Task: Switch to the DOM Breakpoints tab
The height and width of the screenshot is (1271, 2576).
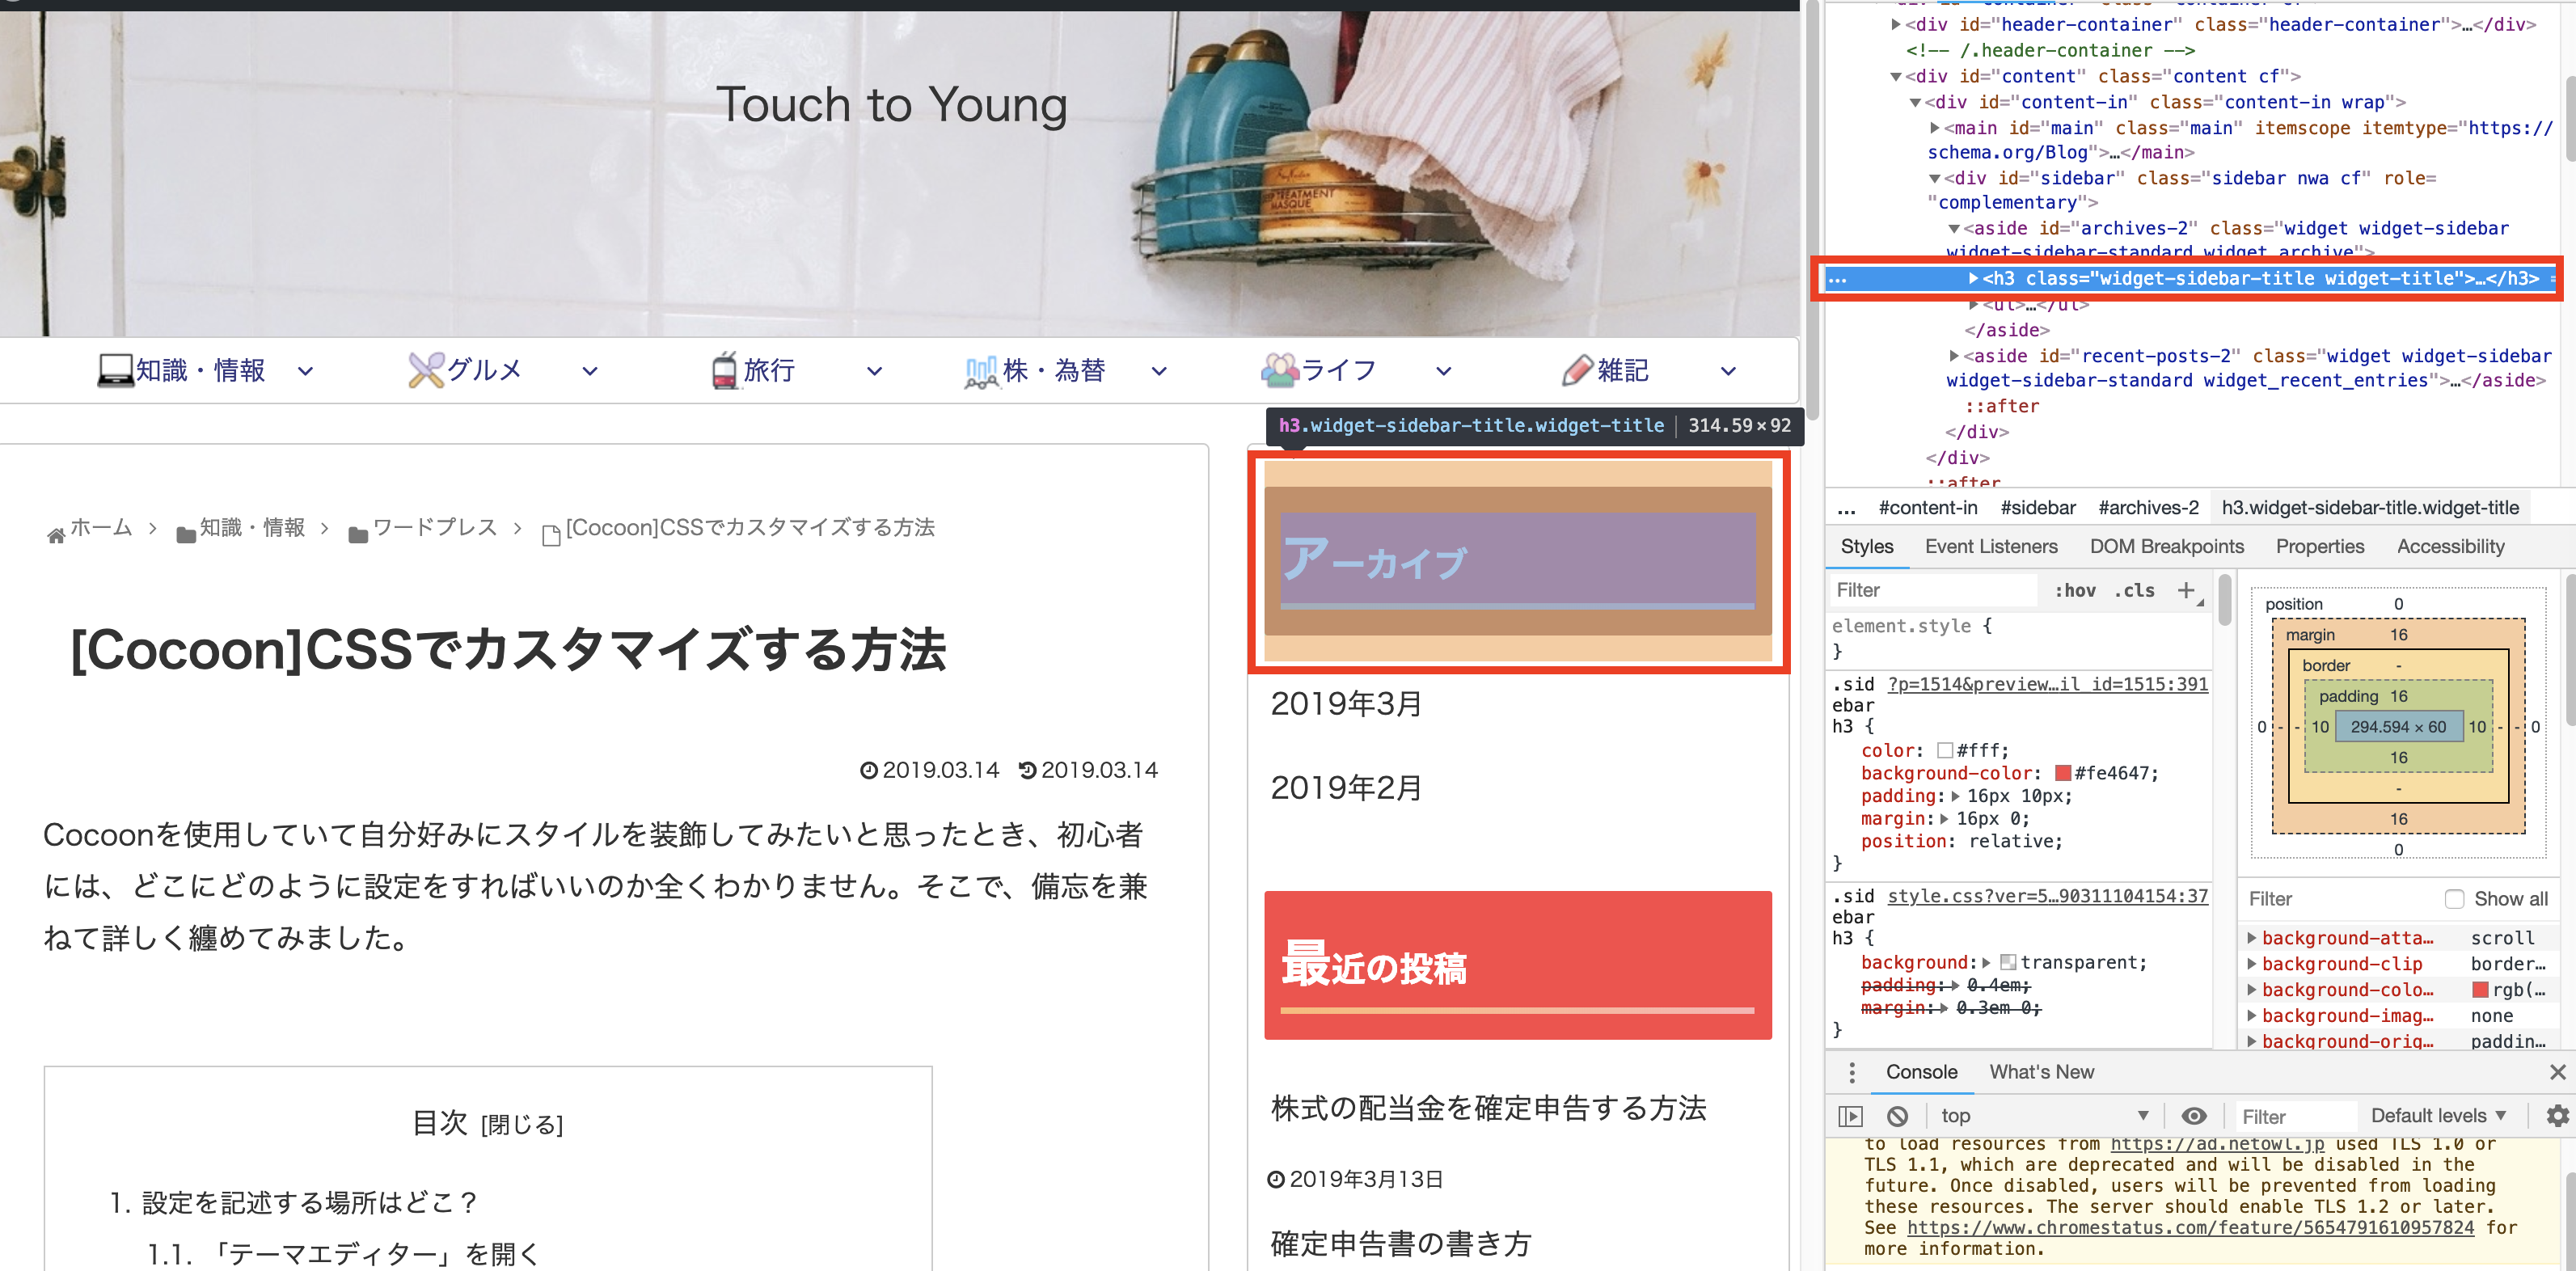Action: (x=2166, y=546)
